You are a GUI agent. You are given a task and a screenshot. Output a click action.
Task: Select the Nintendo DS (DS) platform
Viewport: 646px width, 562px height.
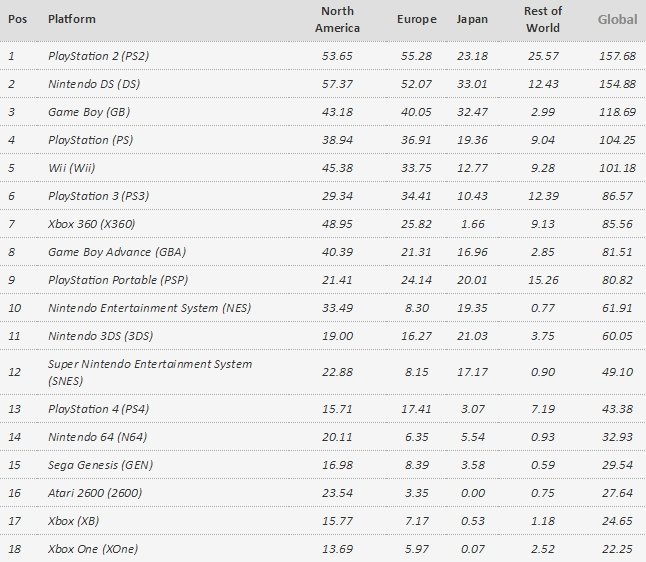pyautogui.click(x=94, y=84)
